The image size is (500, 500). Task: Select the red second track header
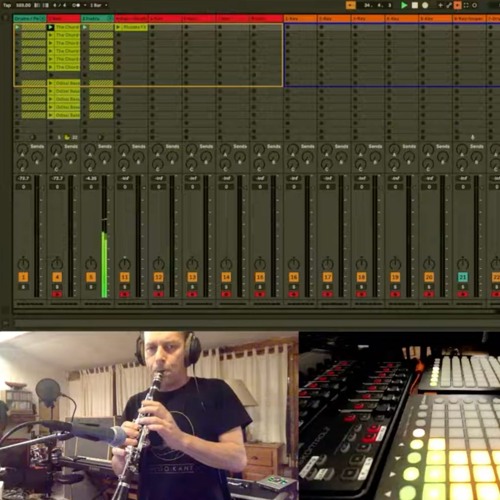64,18
